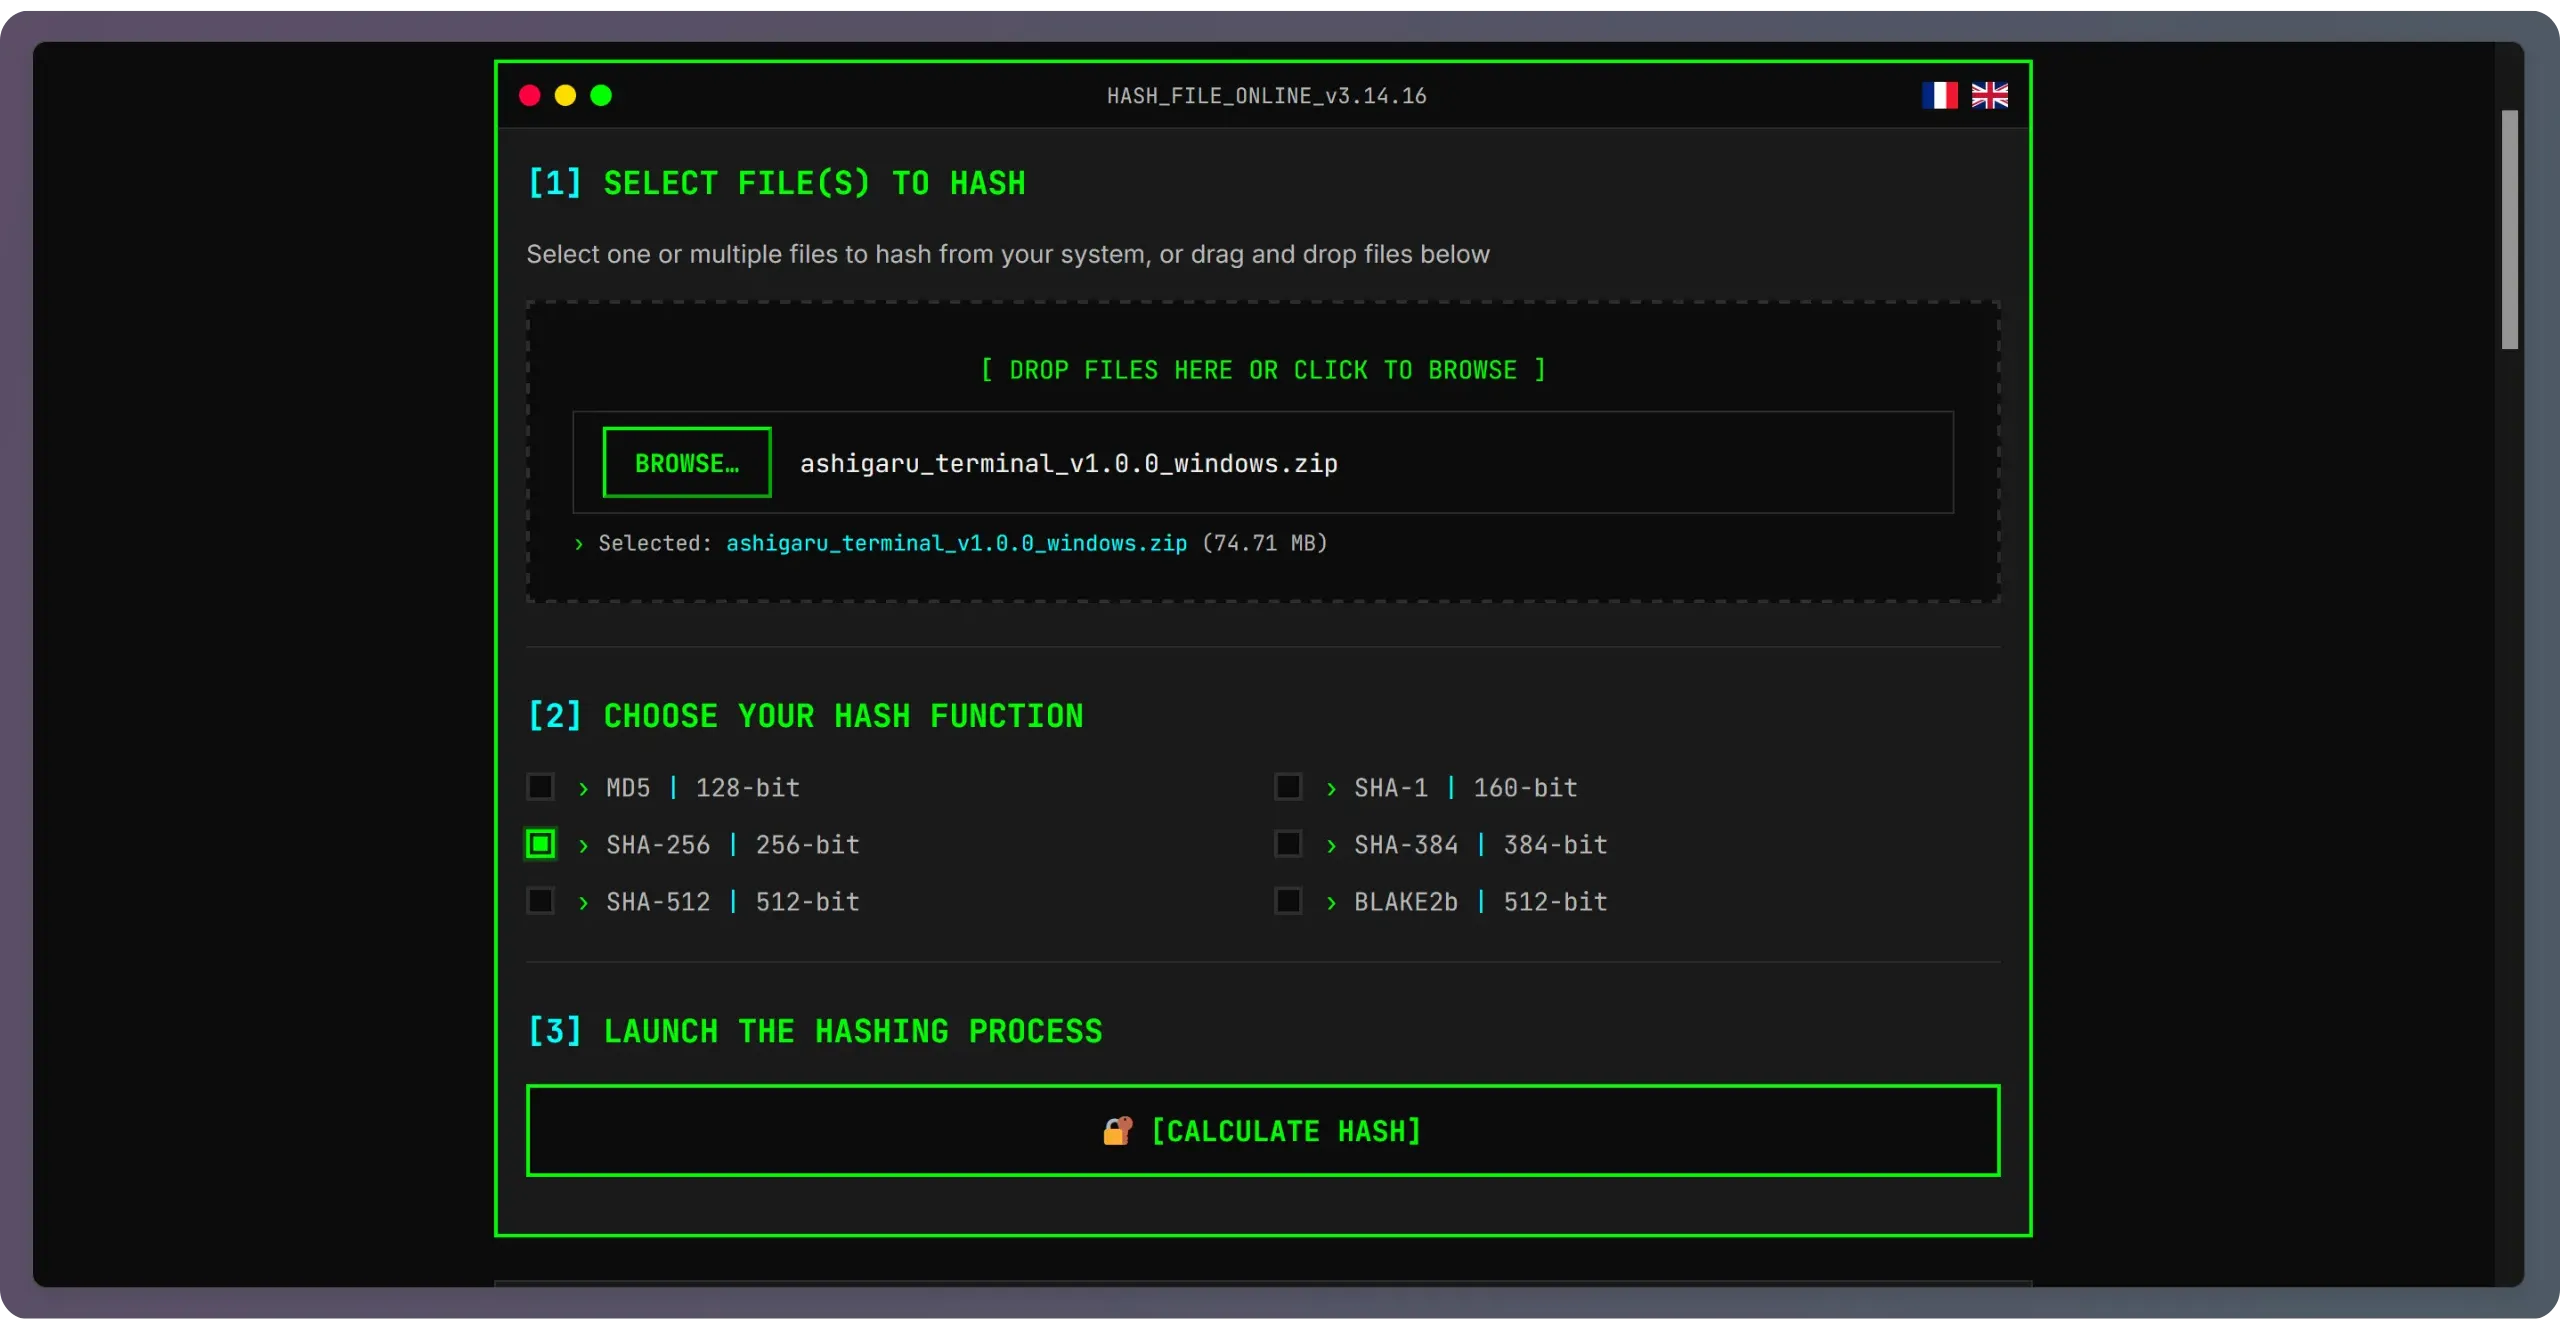Click the BLAKE2b 512-bit label text
Image resolution: width=2560 pixels, height=1329 pixels.
coord(1480,902)
